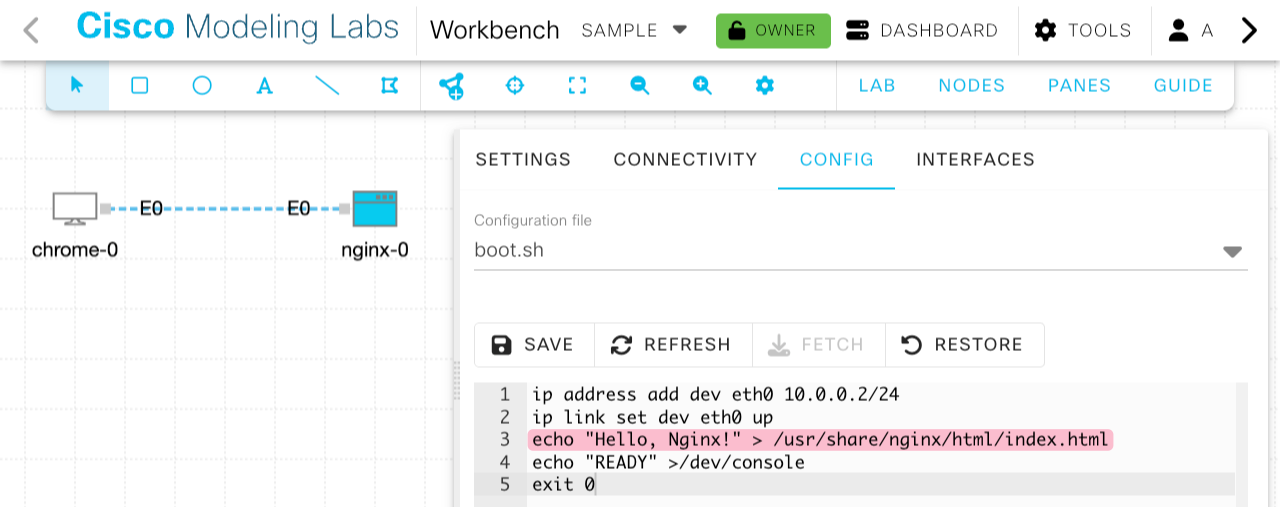Select the text annotation tool

(x=265, y=86)
